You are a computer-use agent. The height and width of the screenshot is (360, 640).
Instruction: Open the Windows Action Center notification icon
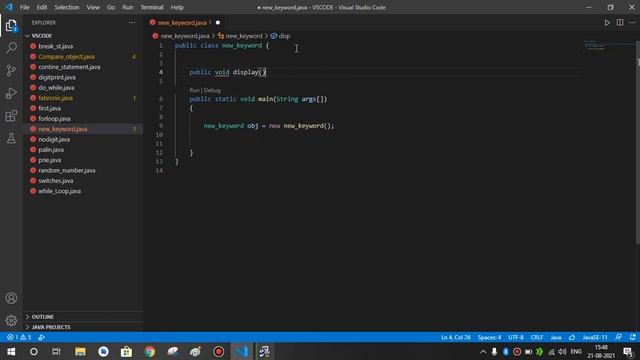(x=628, y=351)
